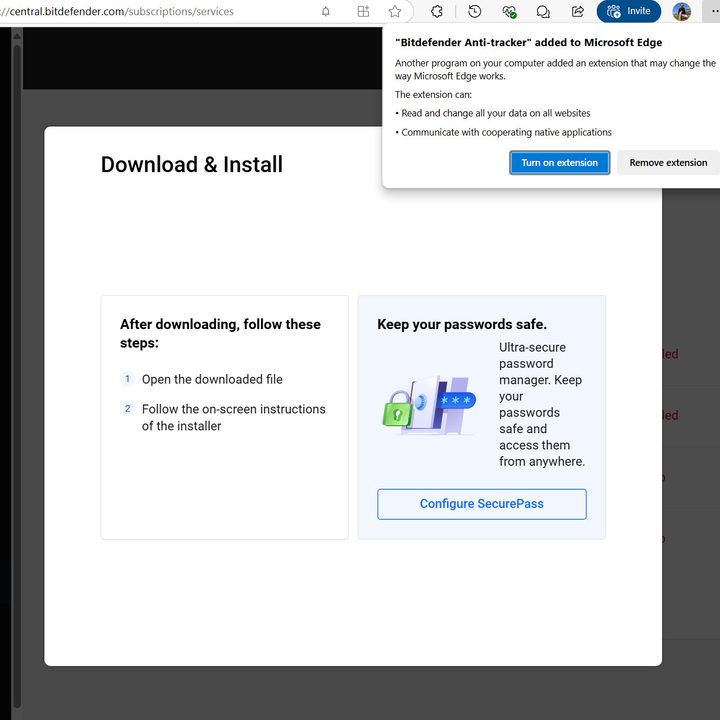The width and height of the screenshot is (720, 720).
Task: Click 'Keep your passwords safe.' heading
Action: (462, 324)
